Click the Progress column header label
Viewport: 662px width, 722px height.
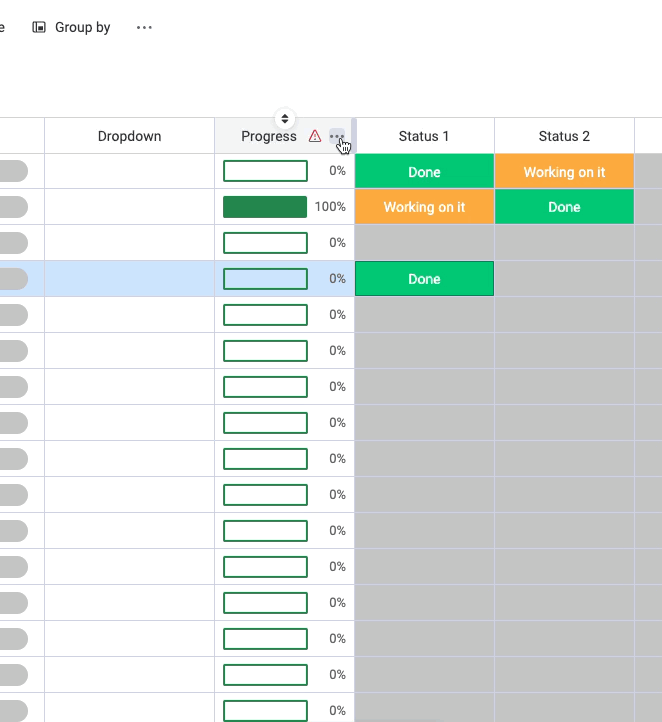tap(269, 136)
